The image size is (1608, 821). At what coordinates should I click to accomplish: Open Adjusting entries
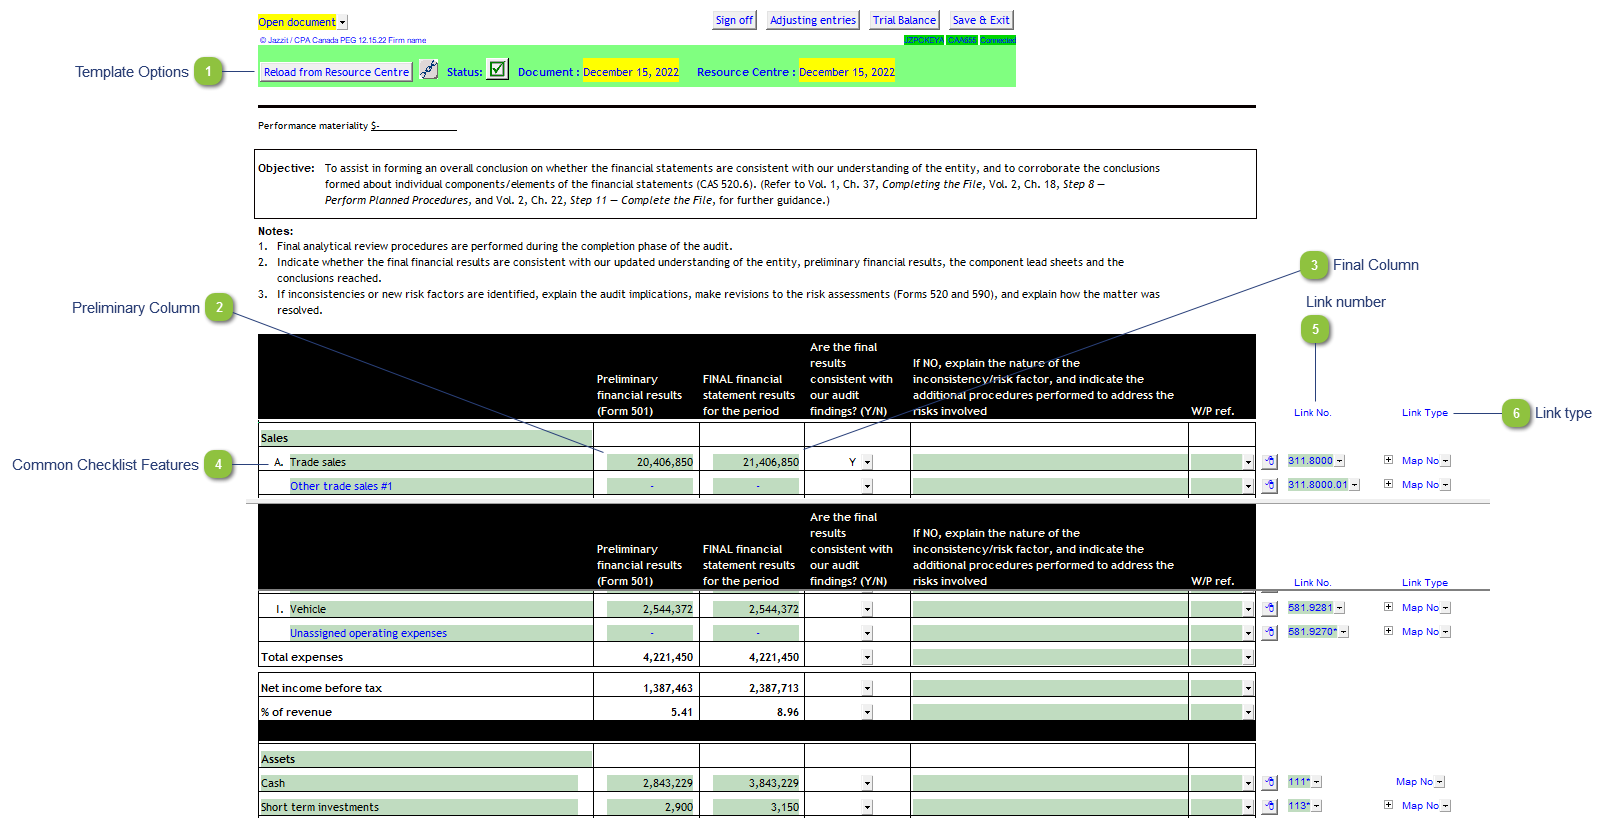click(813, 20)
